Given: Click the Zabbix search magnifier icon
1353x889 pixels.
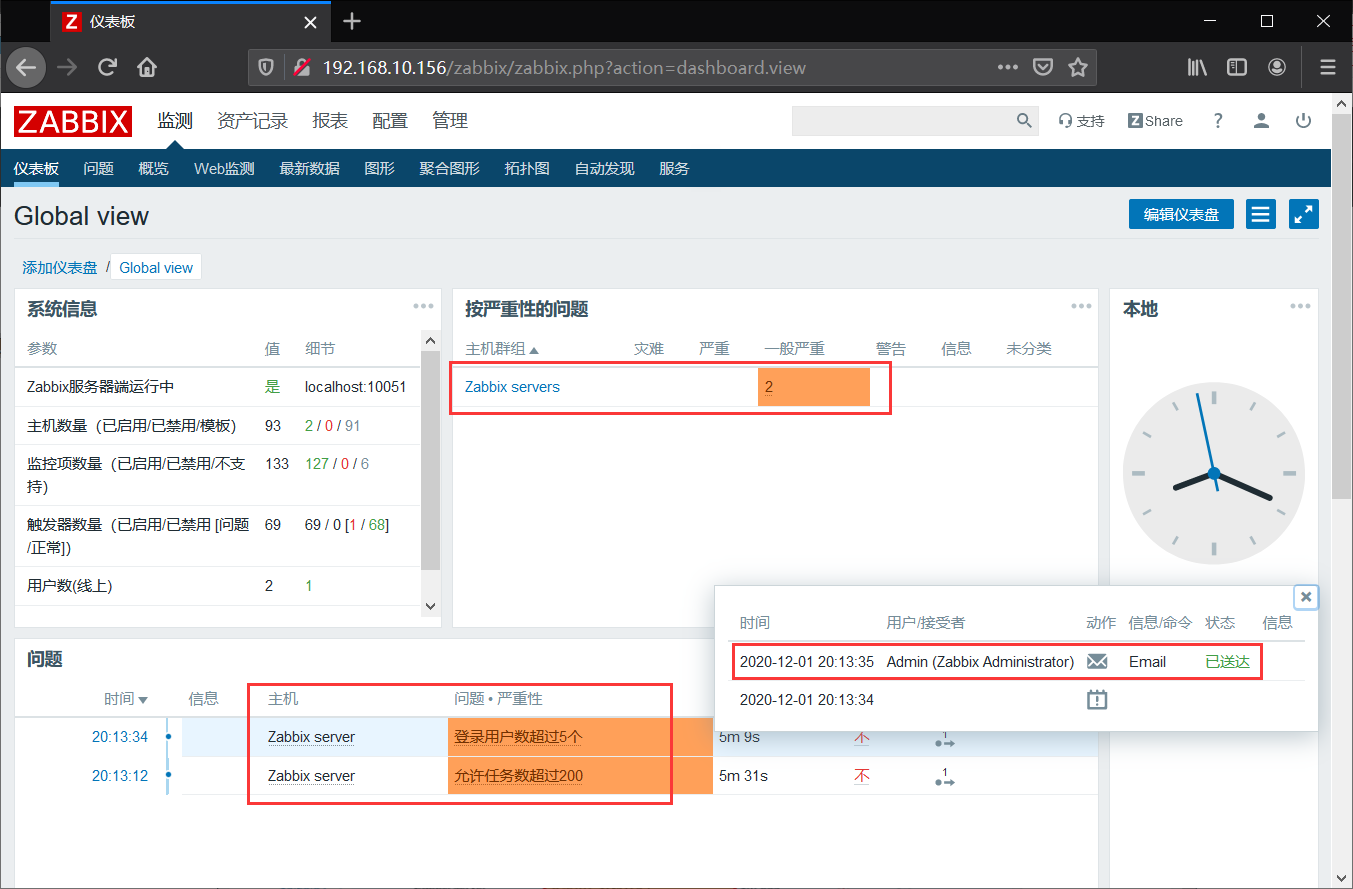Looking at the screenshot, I should click(x=1024, y=121).
